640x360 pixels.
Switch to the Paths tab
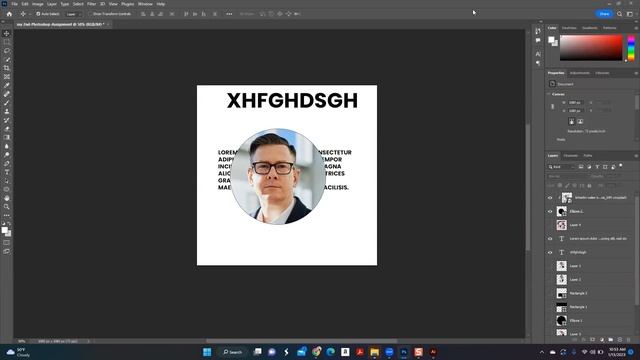tap(588, 156)
